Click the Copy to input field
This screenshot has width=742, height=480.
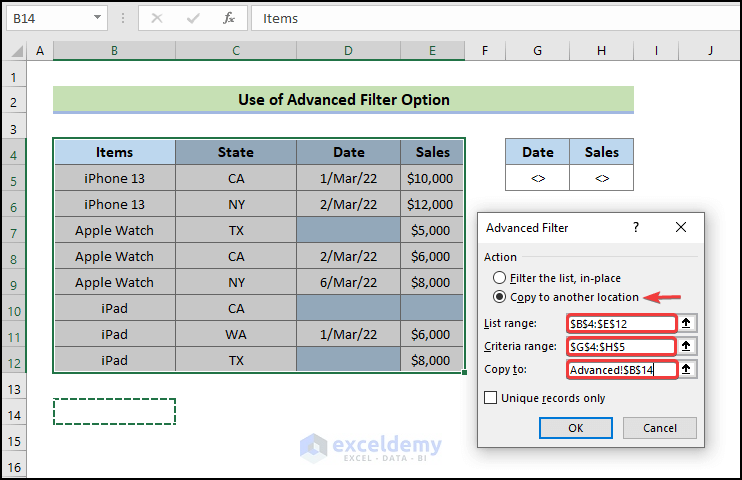[x=621, y=370]
